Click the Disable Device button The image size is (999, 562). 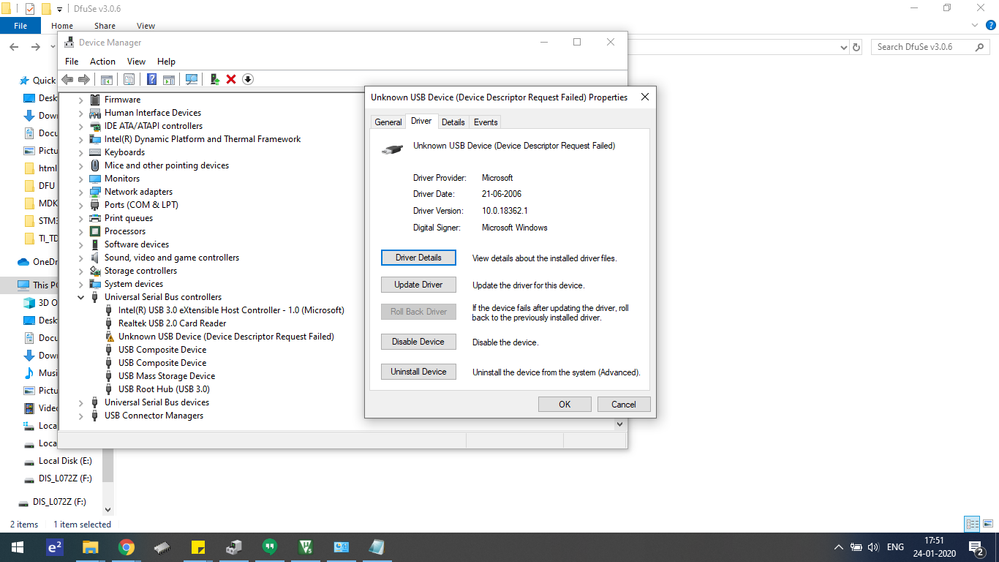click(419, 342)
